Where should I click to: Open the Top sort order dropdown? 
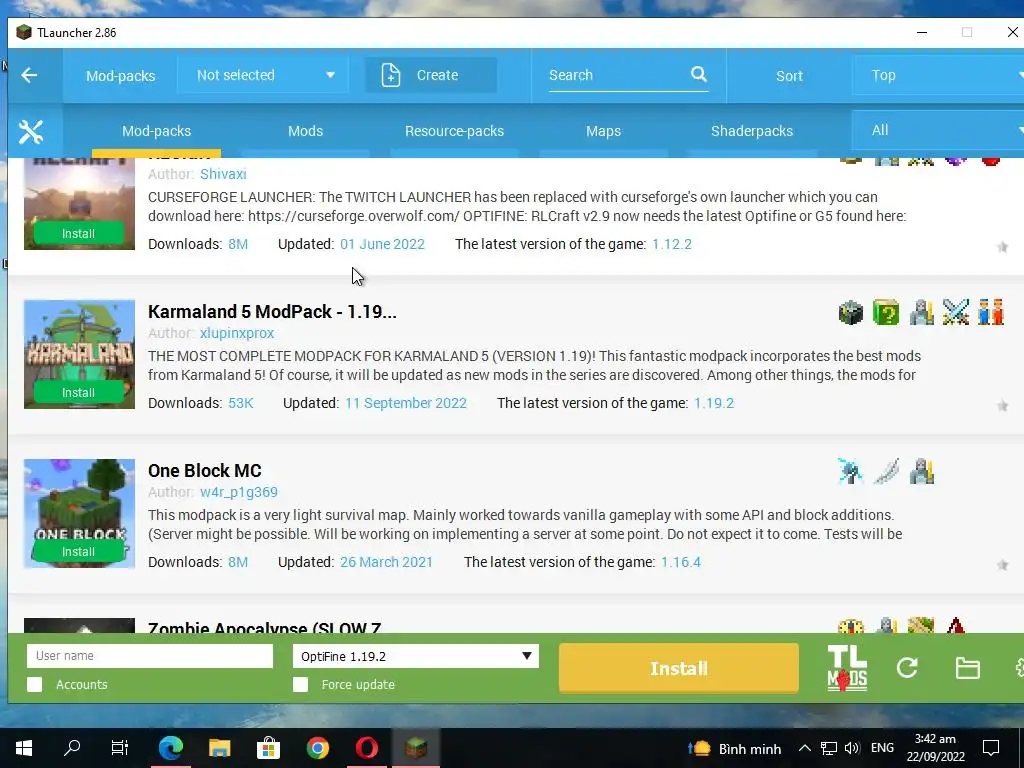pos(938,75)
